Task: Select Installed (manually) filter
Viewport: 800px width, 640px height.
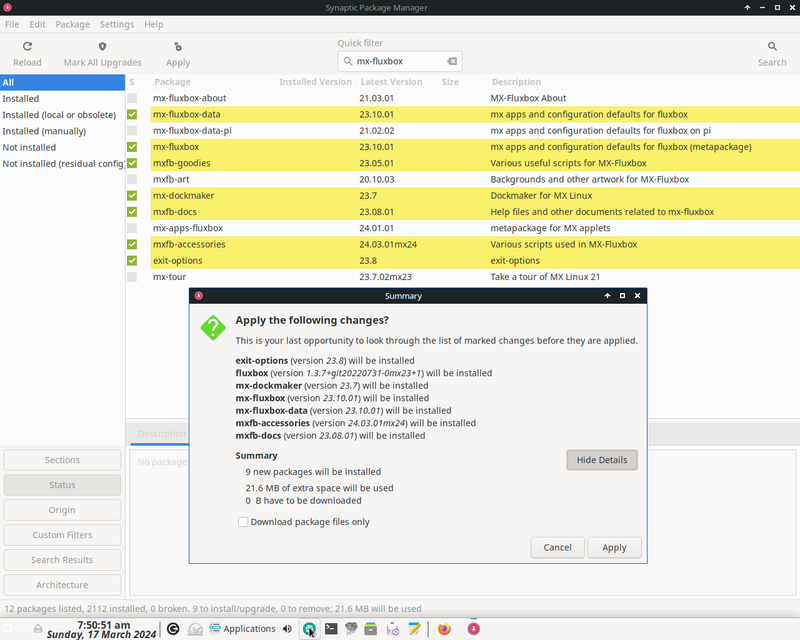Action: (62, 131)
